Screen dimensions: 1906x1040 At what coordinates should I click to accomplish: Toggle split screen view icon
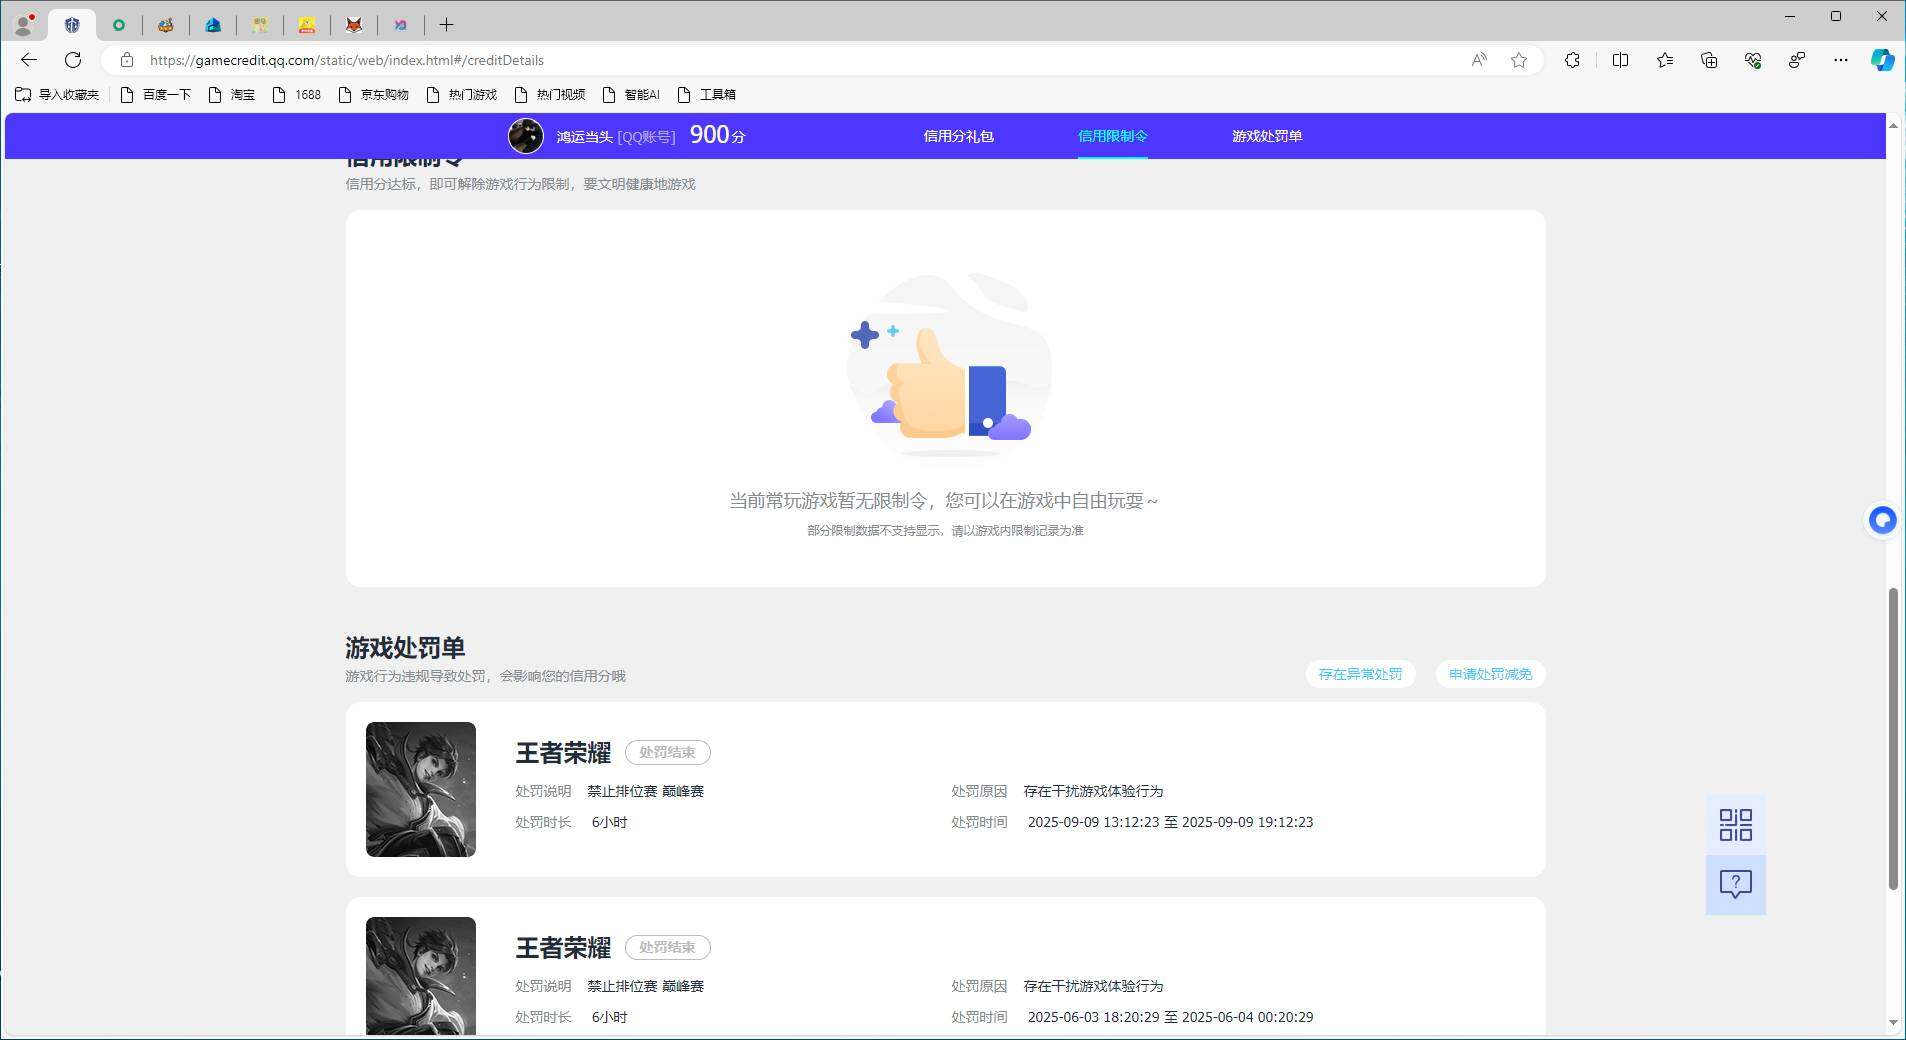pyautogui.click(x=1621, y=60)
